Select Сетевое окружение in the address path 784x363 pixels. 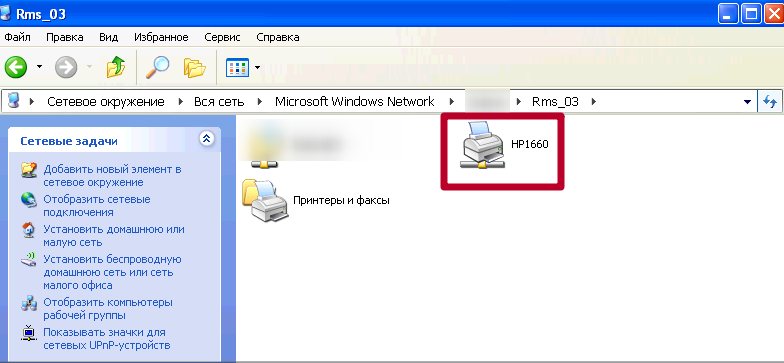[x=106, y=102]
